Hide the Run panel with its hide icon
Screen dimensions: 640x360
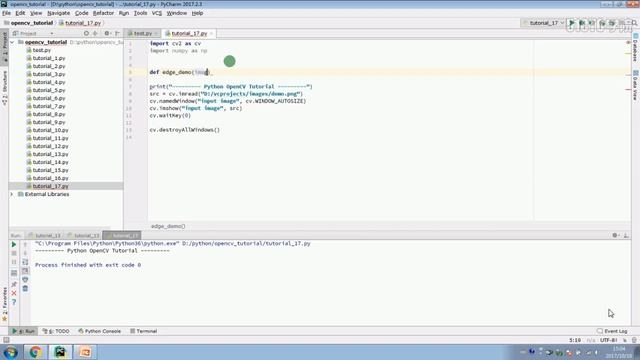(x=626, y=235)
